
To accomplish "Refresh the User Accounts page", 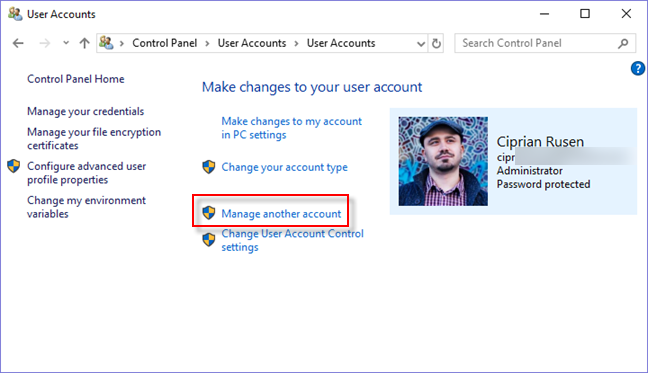I will [x=436, y=43].
